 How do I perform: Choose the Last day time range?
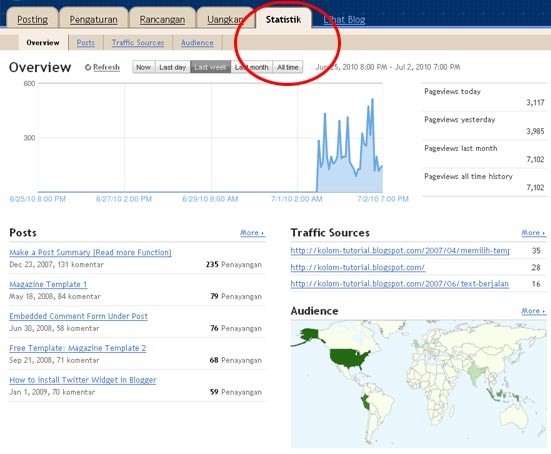[172, 67]
